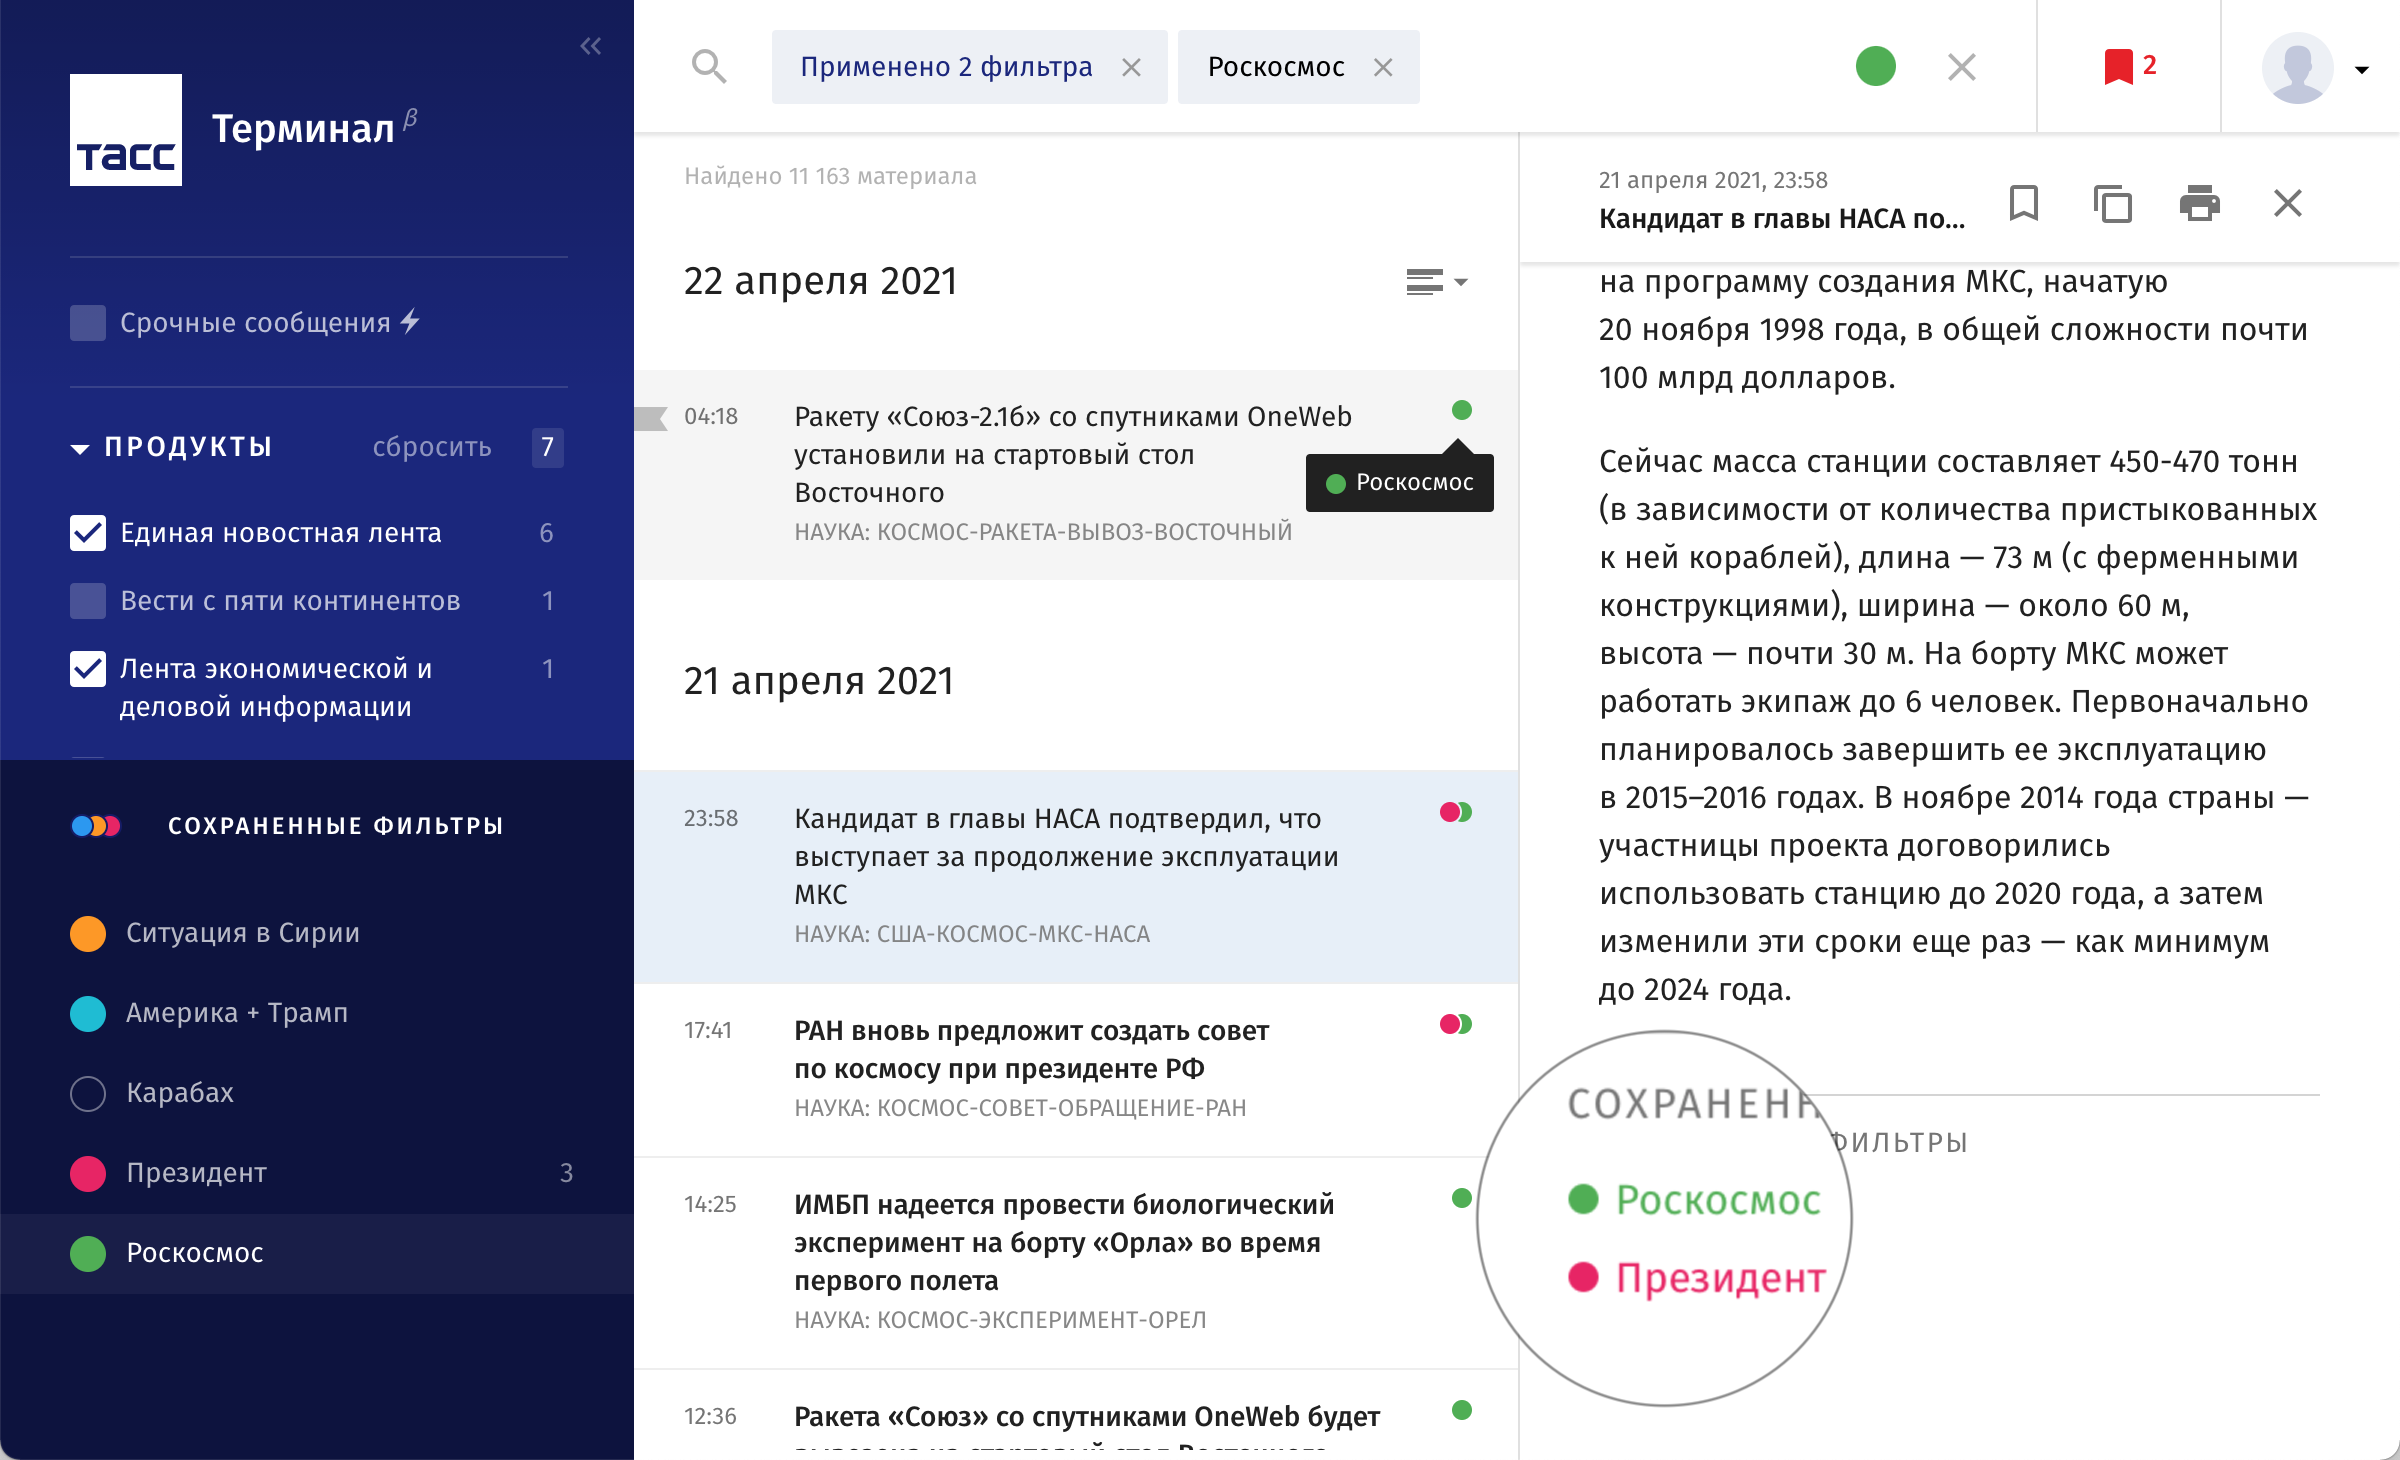Click the grey flag marker on 04:18 item
Screen dimensions: 2400x1460
pos(651,418)
